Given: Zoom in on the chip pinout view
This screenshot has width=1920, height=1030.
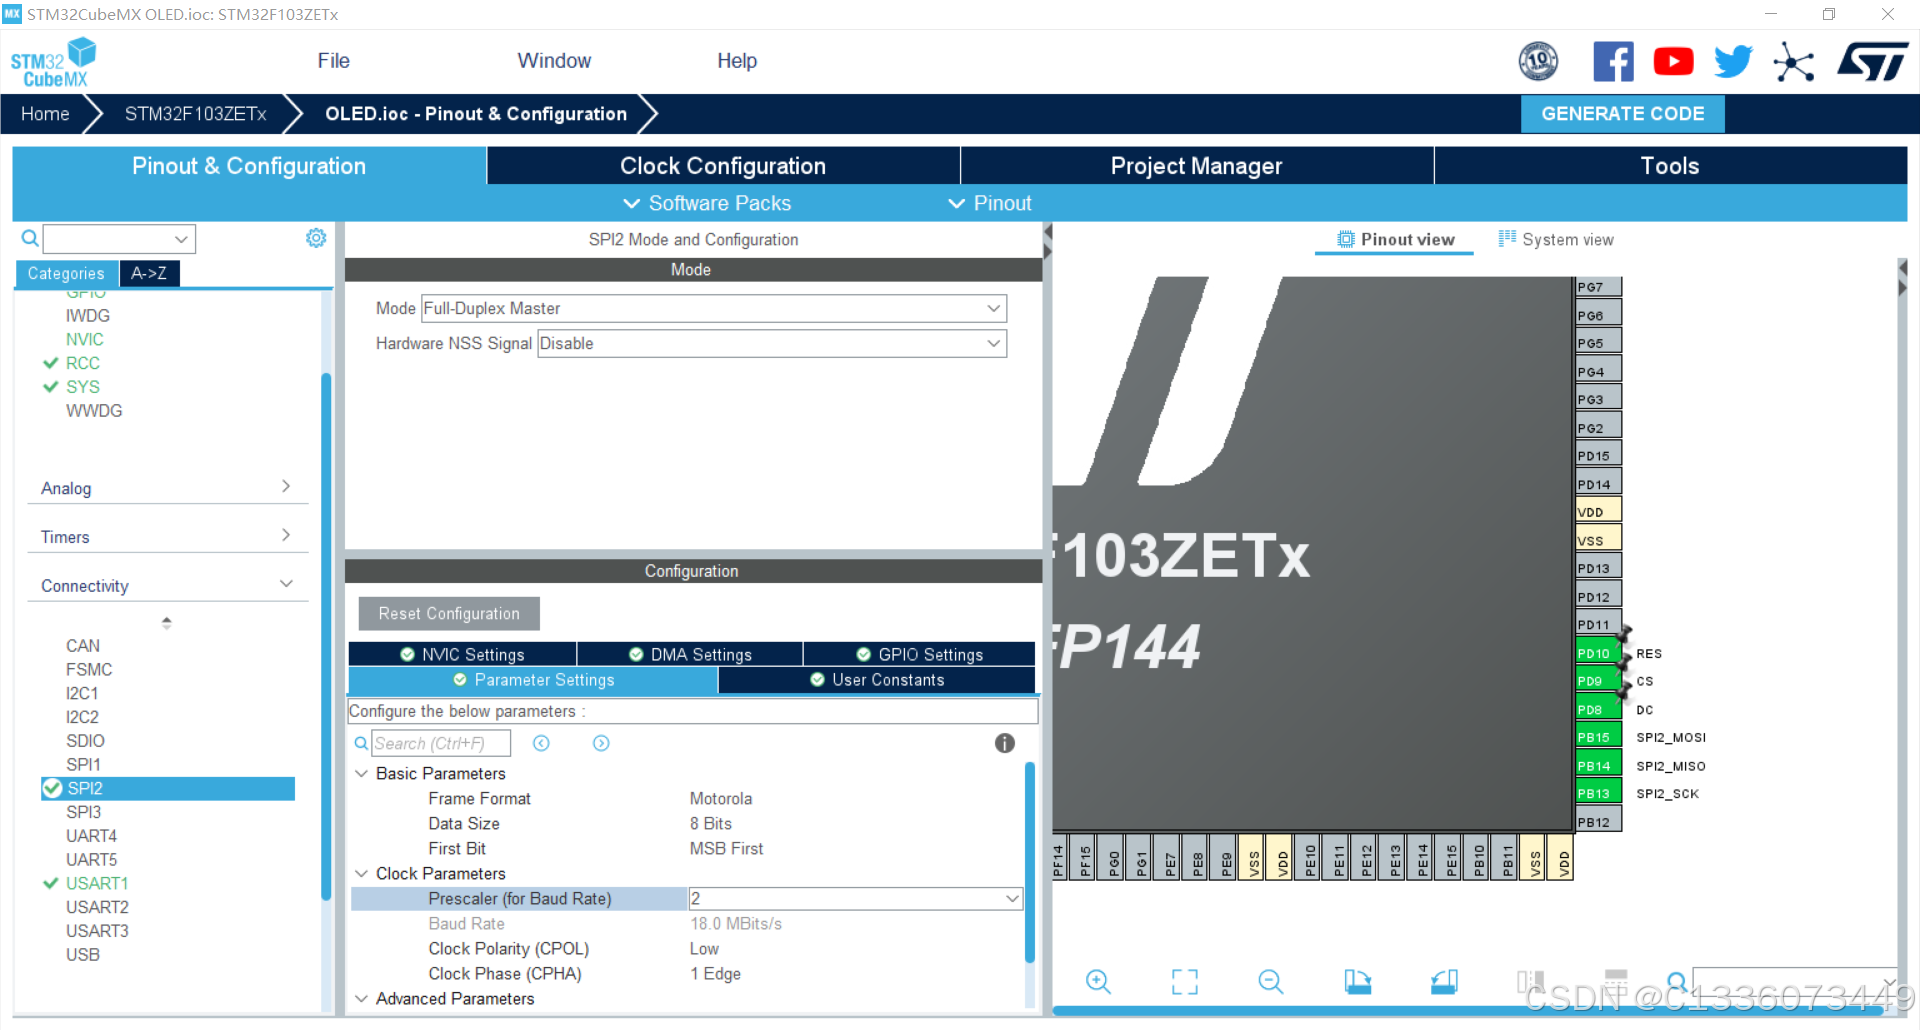Looking at the screenshot, I should (x=1098, y=981).
